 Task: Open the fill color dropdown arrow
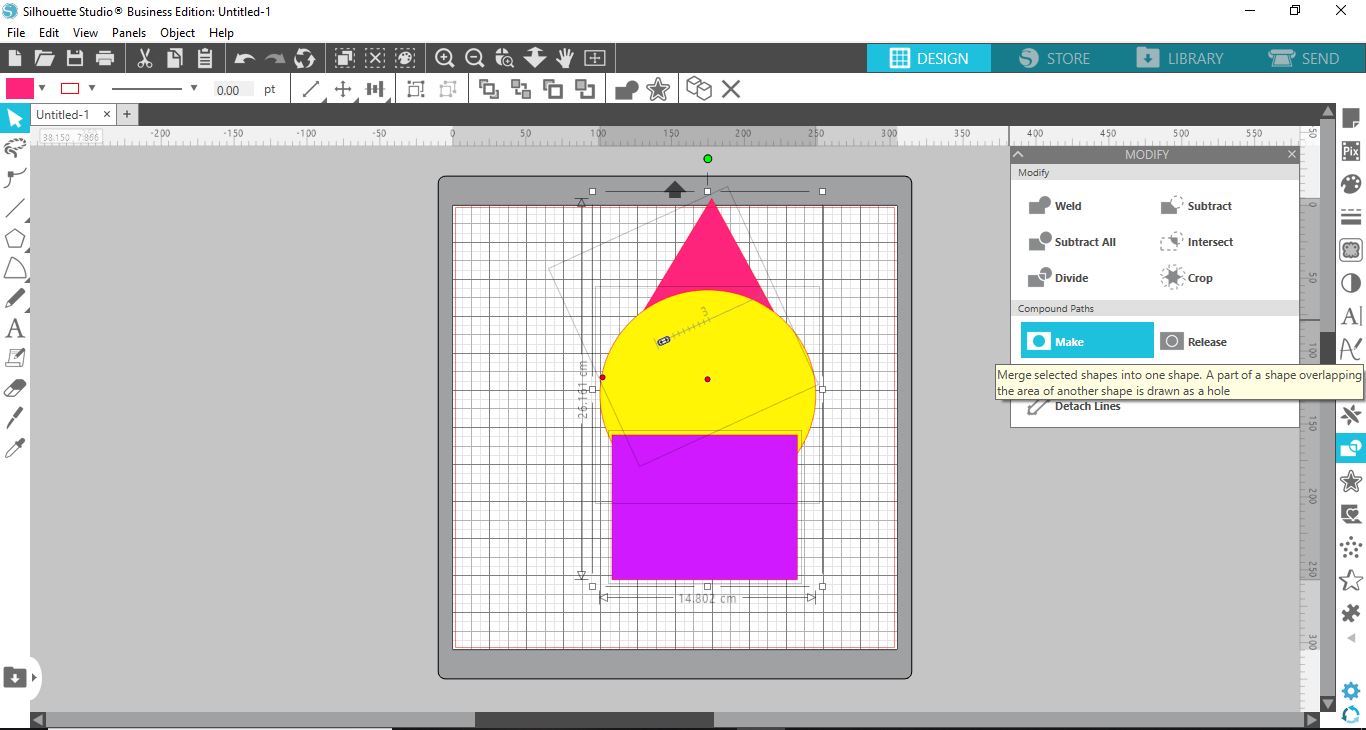[41, 88]
